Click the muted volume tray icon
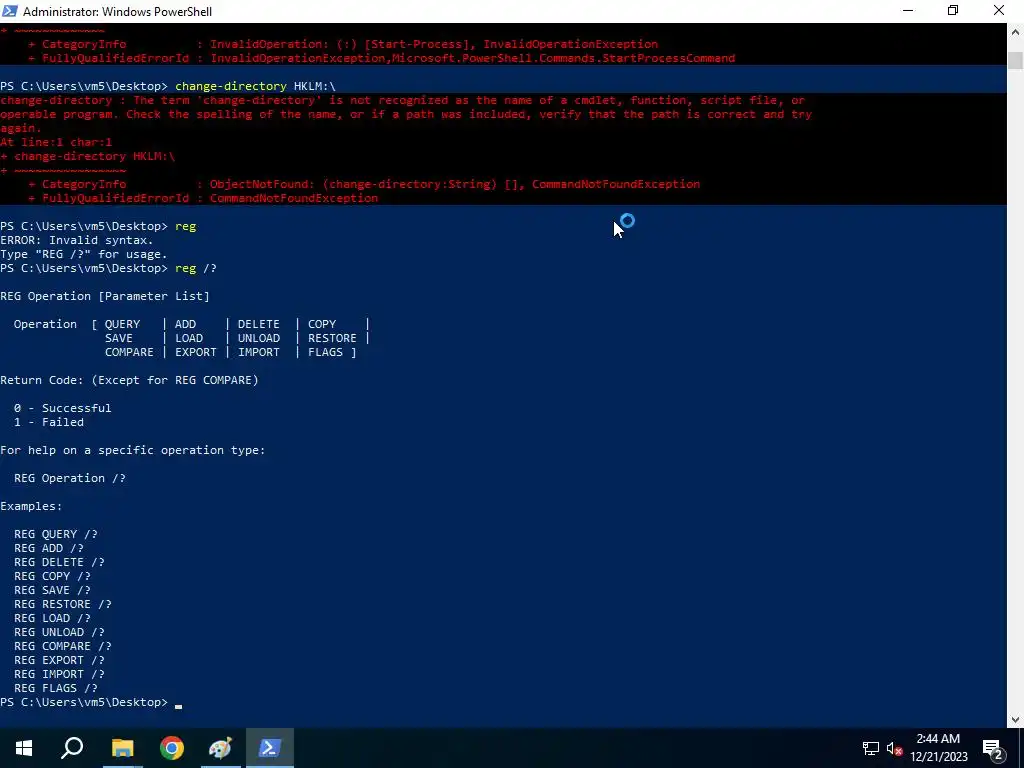The width and height of the screenshot is (1024, 768). click(895, 748)
